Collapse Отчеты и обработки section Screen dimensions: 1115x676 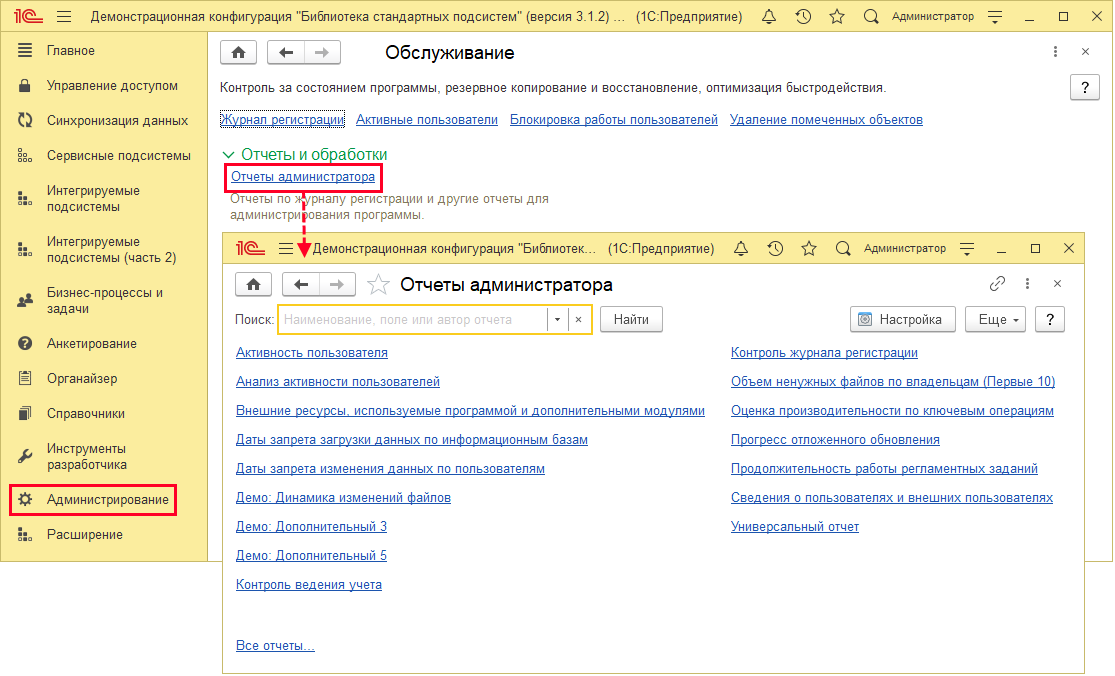pyautogui.click(x=228, y=154)
